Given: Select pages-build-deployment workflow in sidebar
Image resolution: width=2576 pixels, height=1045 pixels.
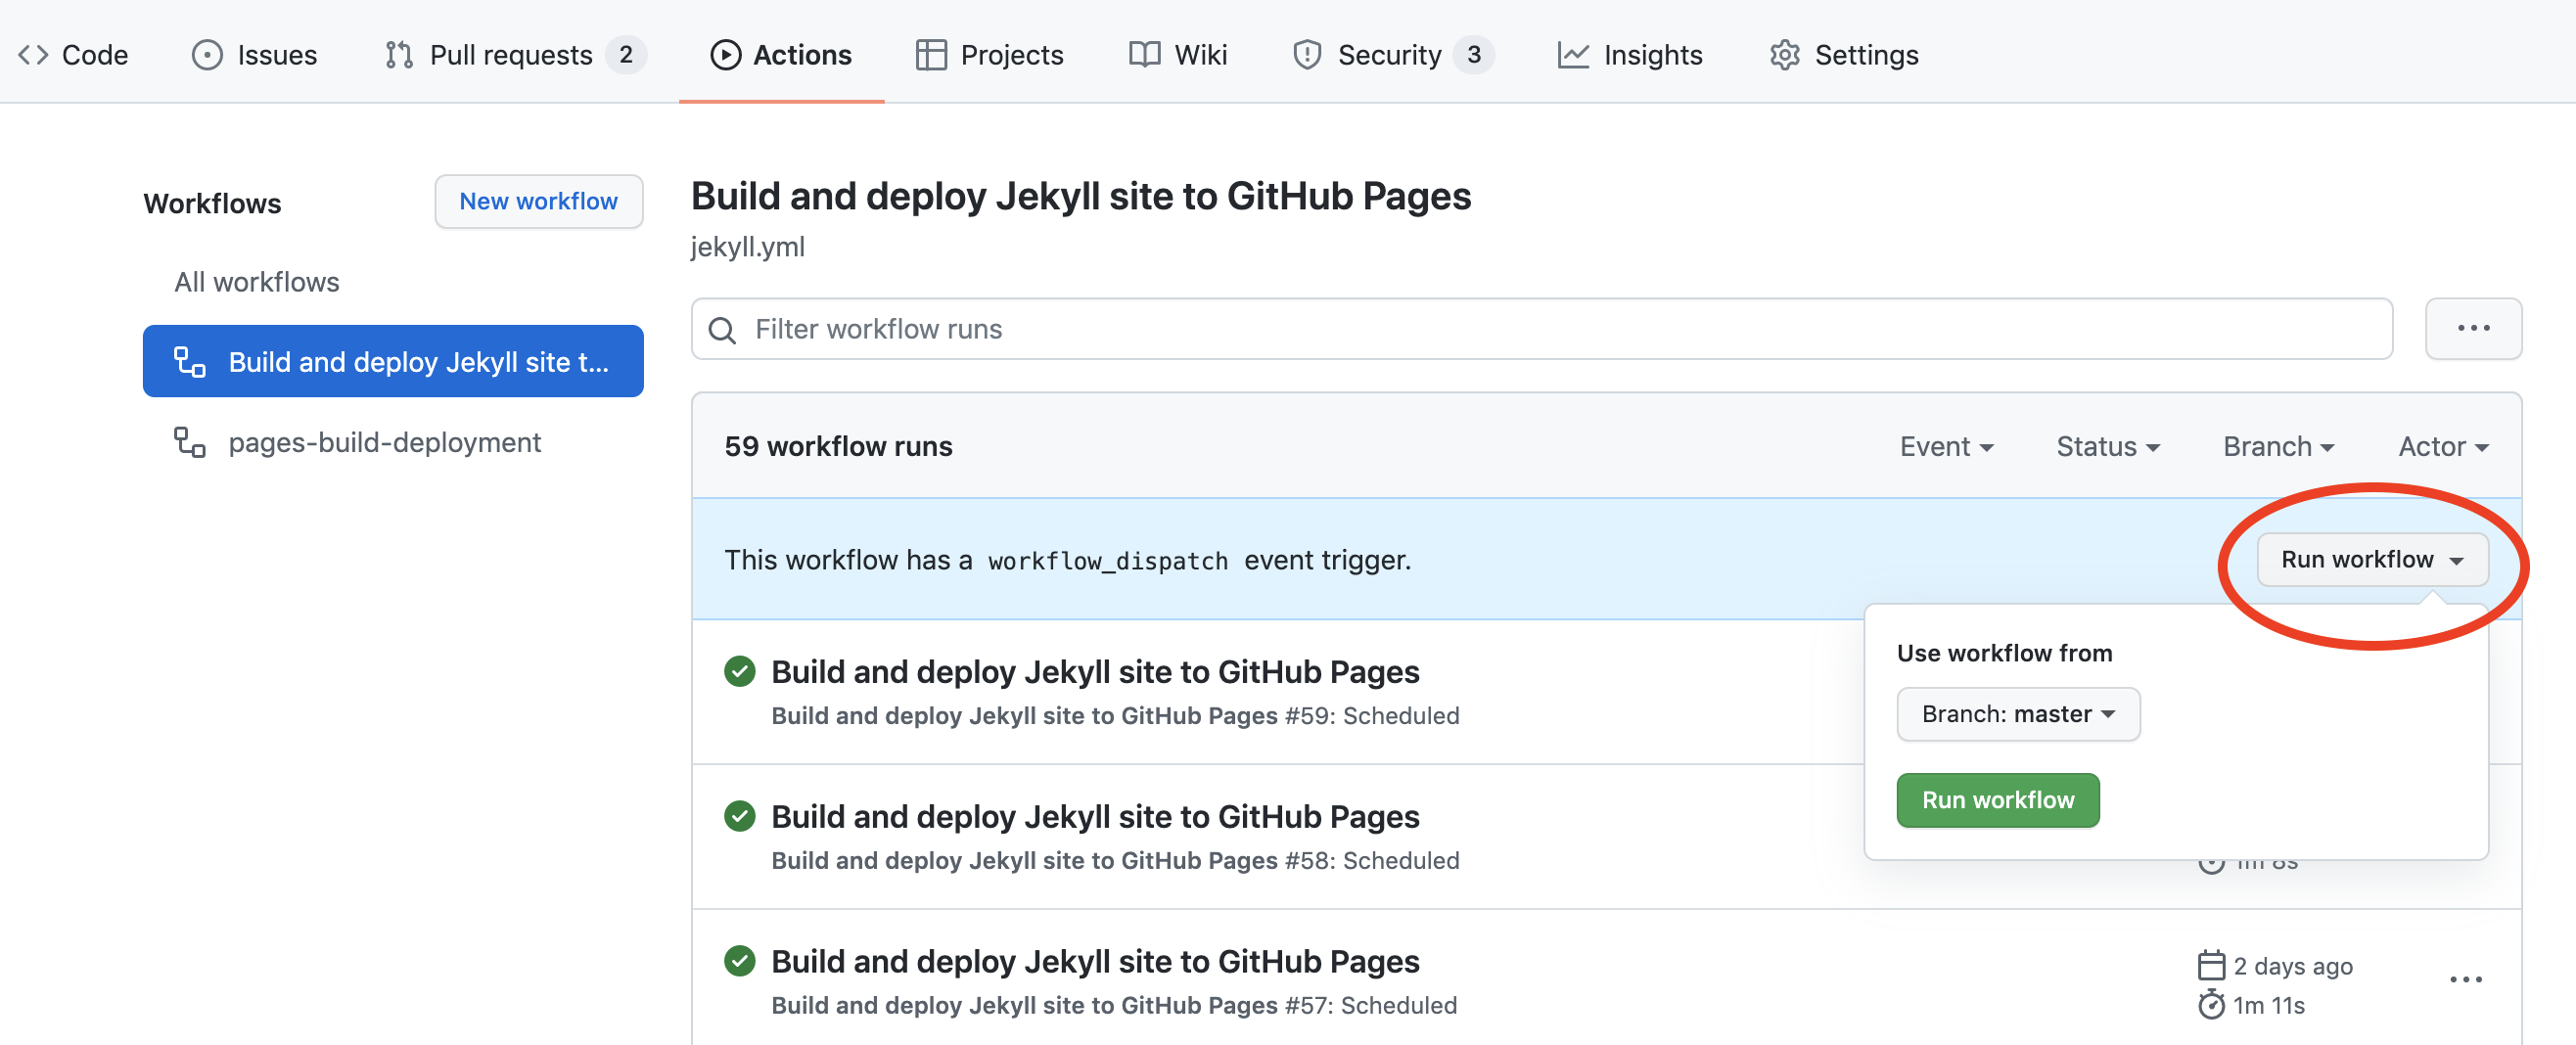Looking at the screenshot, I should click(x=384, y=442).
